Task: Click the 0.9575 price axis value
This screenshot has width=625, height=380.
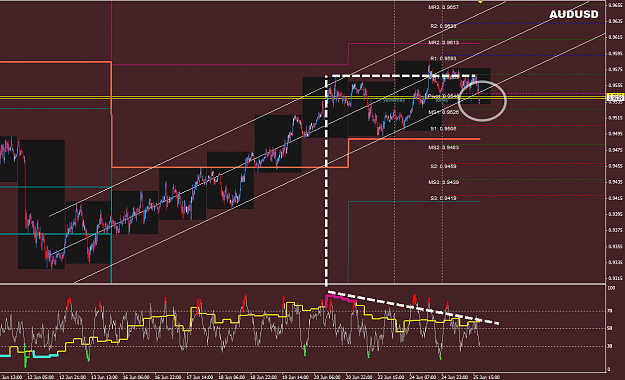Action: point(615,69)
